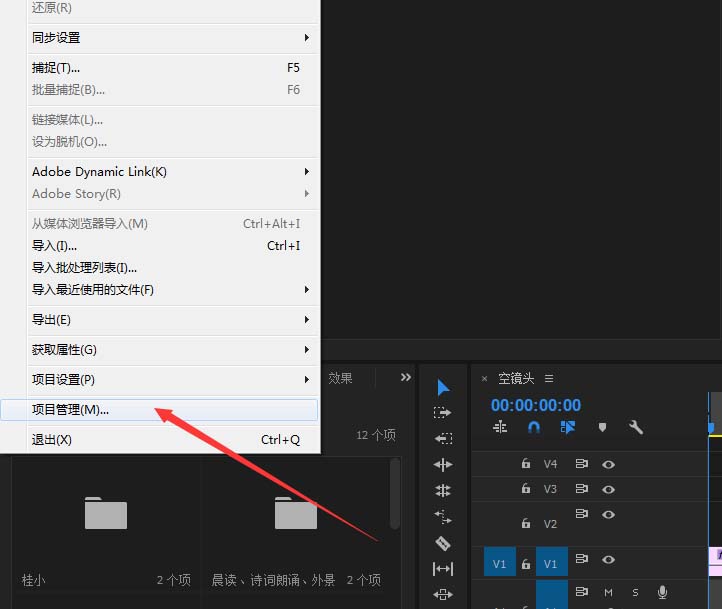
Task: Click the timeline playhead marker
Action: [x=711, y=429]
